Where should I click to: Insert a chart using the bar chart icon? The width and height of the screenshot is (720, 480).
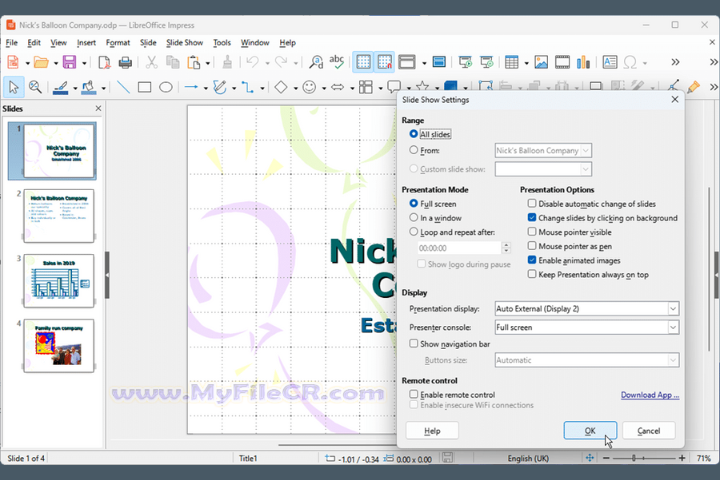coord(583,62)
